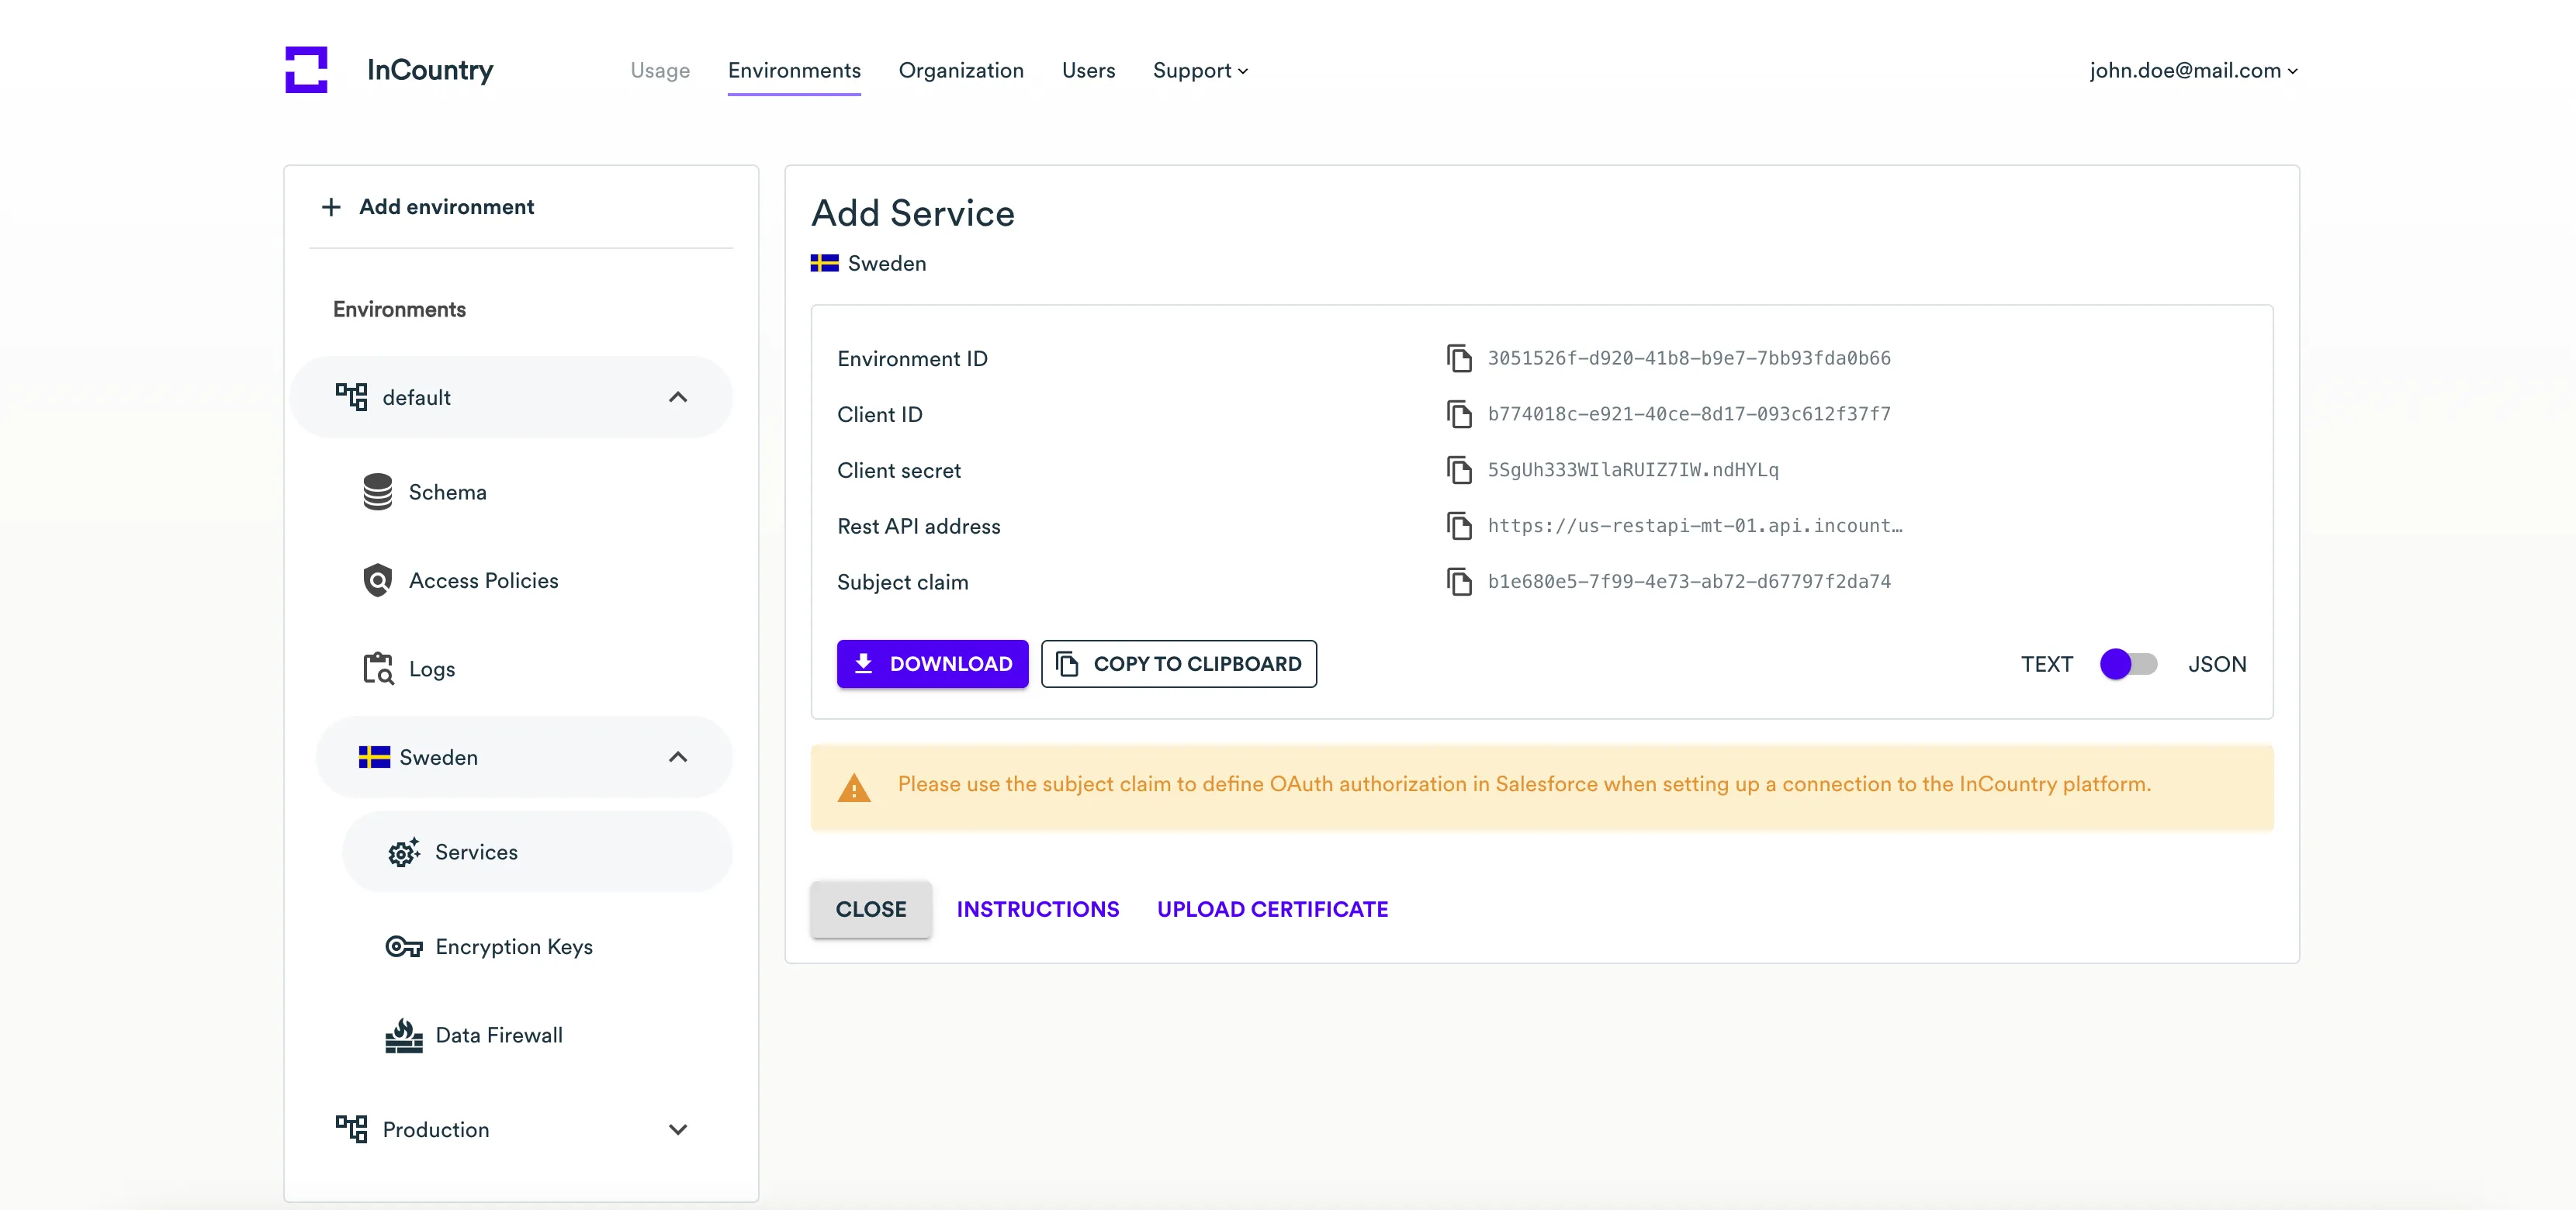Collapse the default environment
The width and height of the screenshot is (2576, 1210).
click(x=677, y=397)
